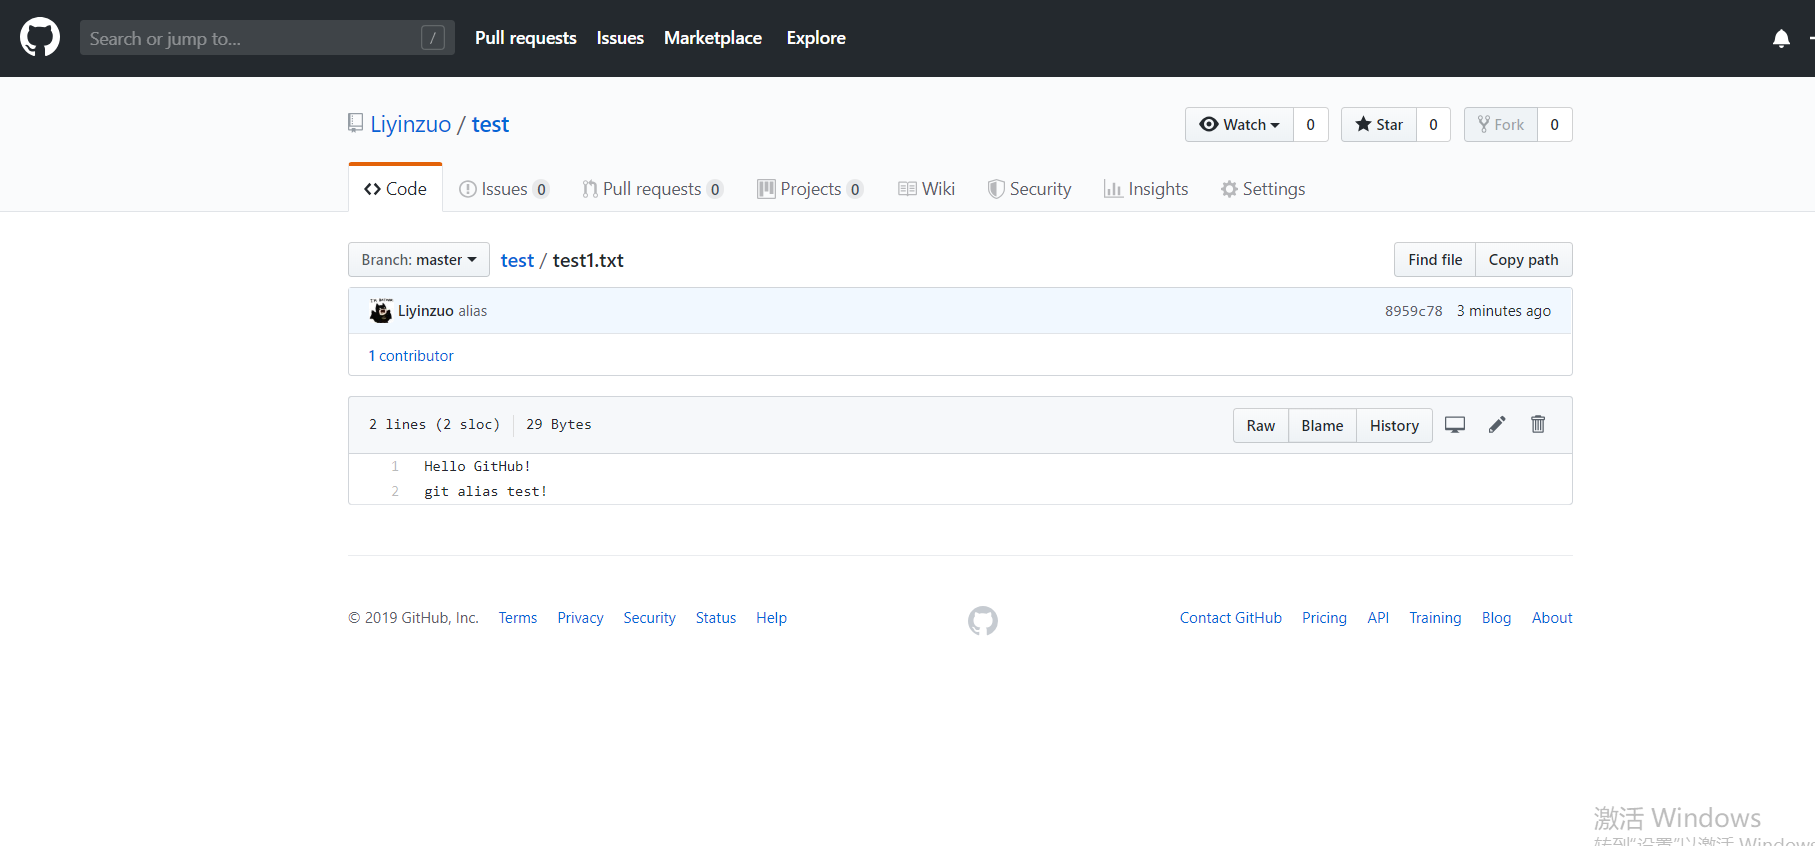The image size is (1815, 846).
Task: Switch to the repository Security tab
Action: (x=1029, y=189)
